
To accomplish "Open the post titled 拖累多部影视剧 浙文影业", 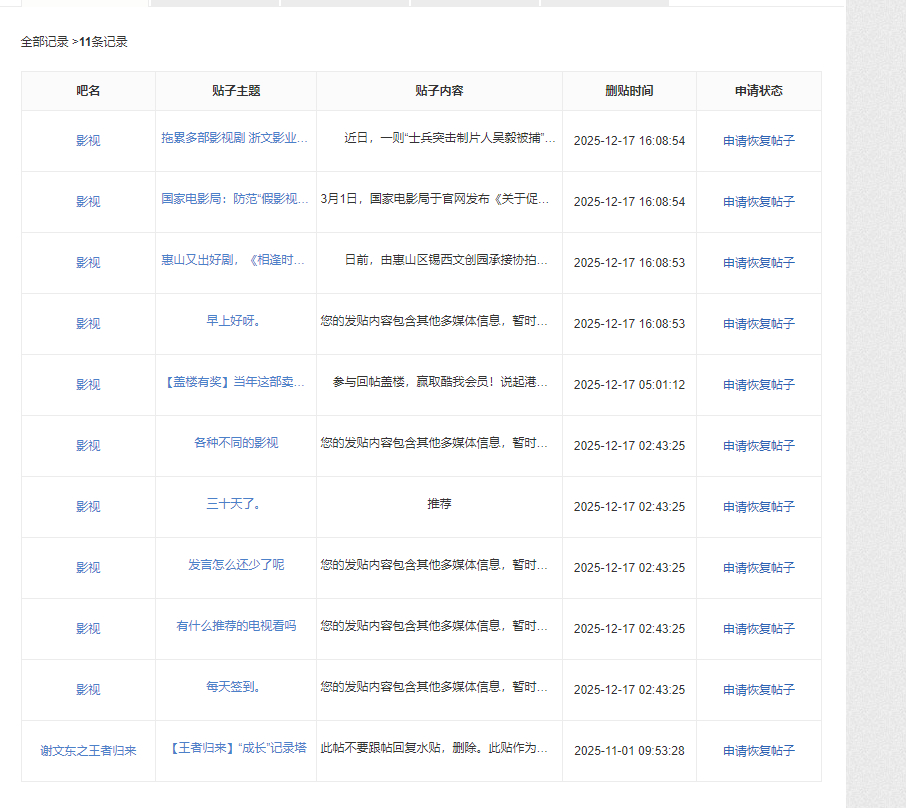I will coord(235,138).
